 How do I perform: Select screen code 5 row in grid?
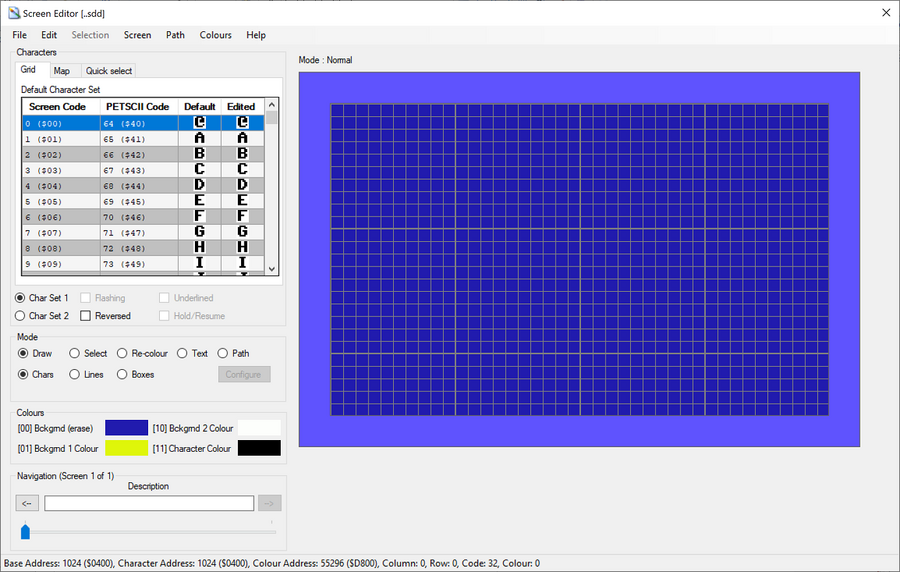[60, 201]
